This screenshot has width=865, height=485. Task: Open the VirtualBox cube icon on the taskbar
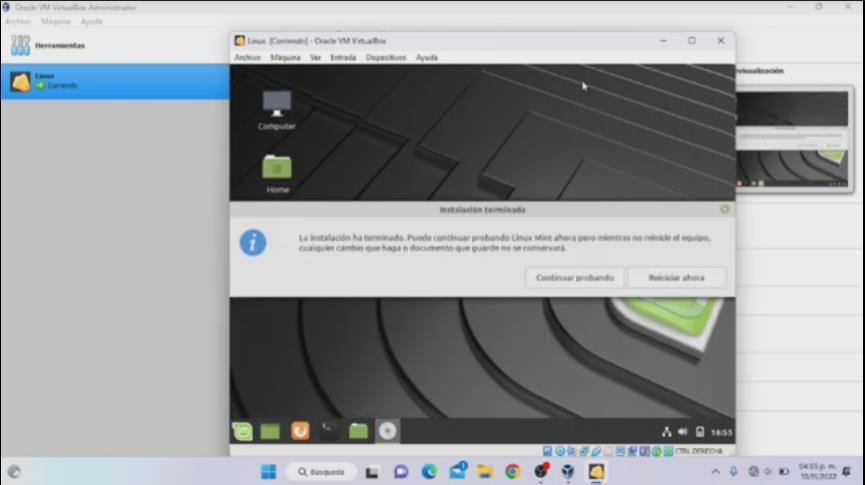pyautogui.click(x=568, y=472)
